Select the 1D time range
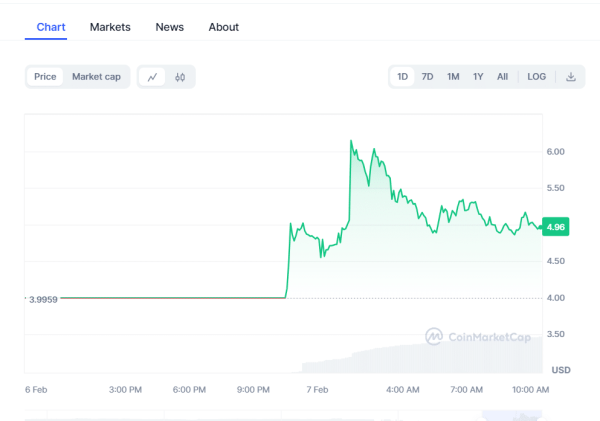600x421 pixels. [402, 77]
